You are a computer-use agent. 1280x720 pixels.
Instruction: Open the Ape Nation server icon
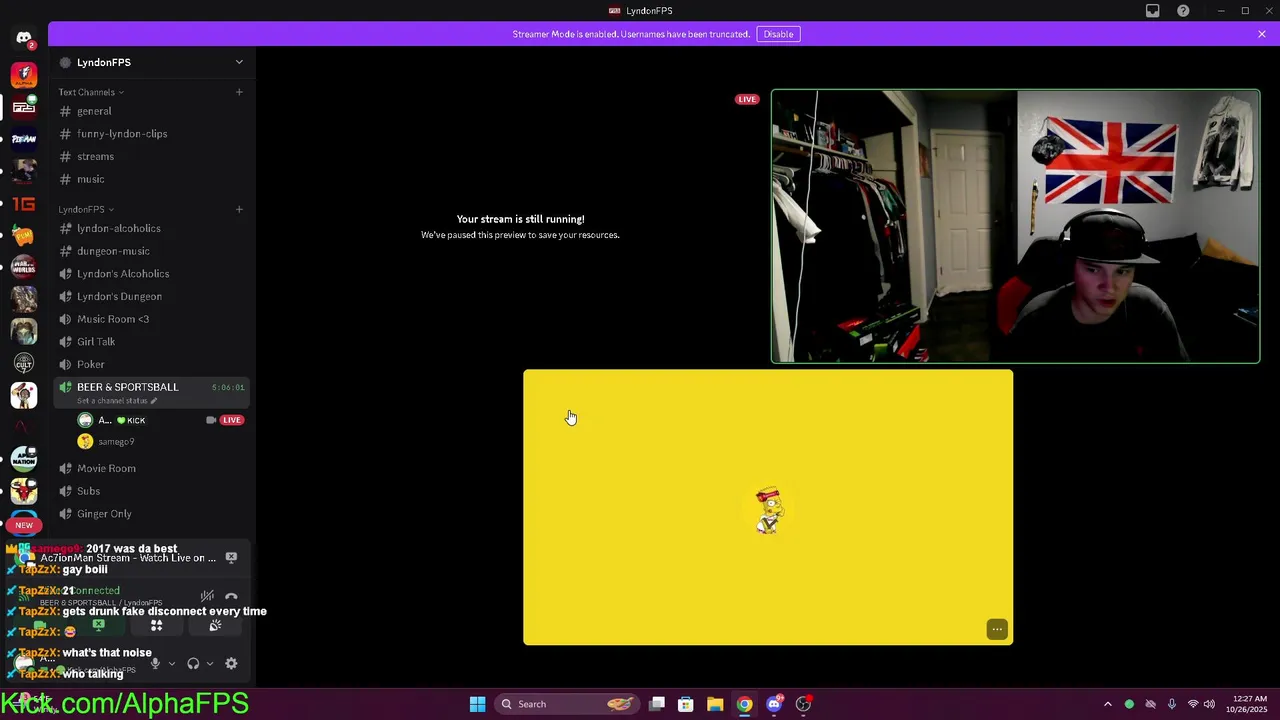24,459
